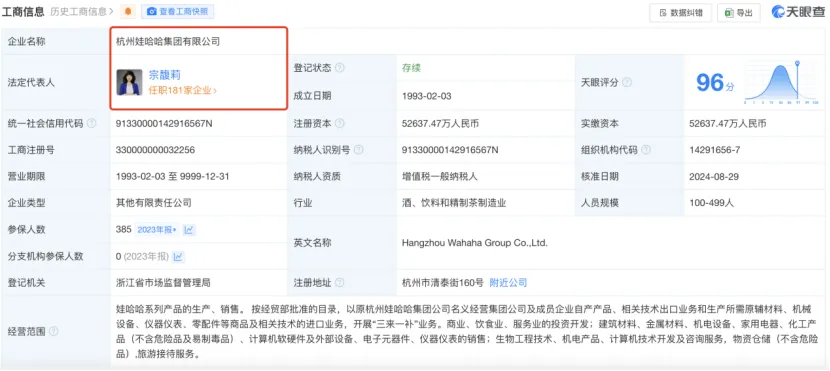Screen dimensions: 830x371
Task: Click help icon beside 注册资本
Action: pos(340,123)
